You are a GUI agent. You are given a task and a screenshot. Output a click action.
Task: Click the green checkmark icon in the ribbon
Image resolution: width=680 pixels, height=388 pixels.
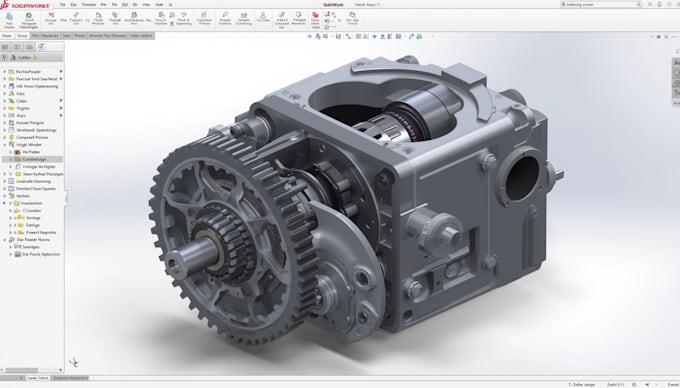click(29, 15)
